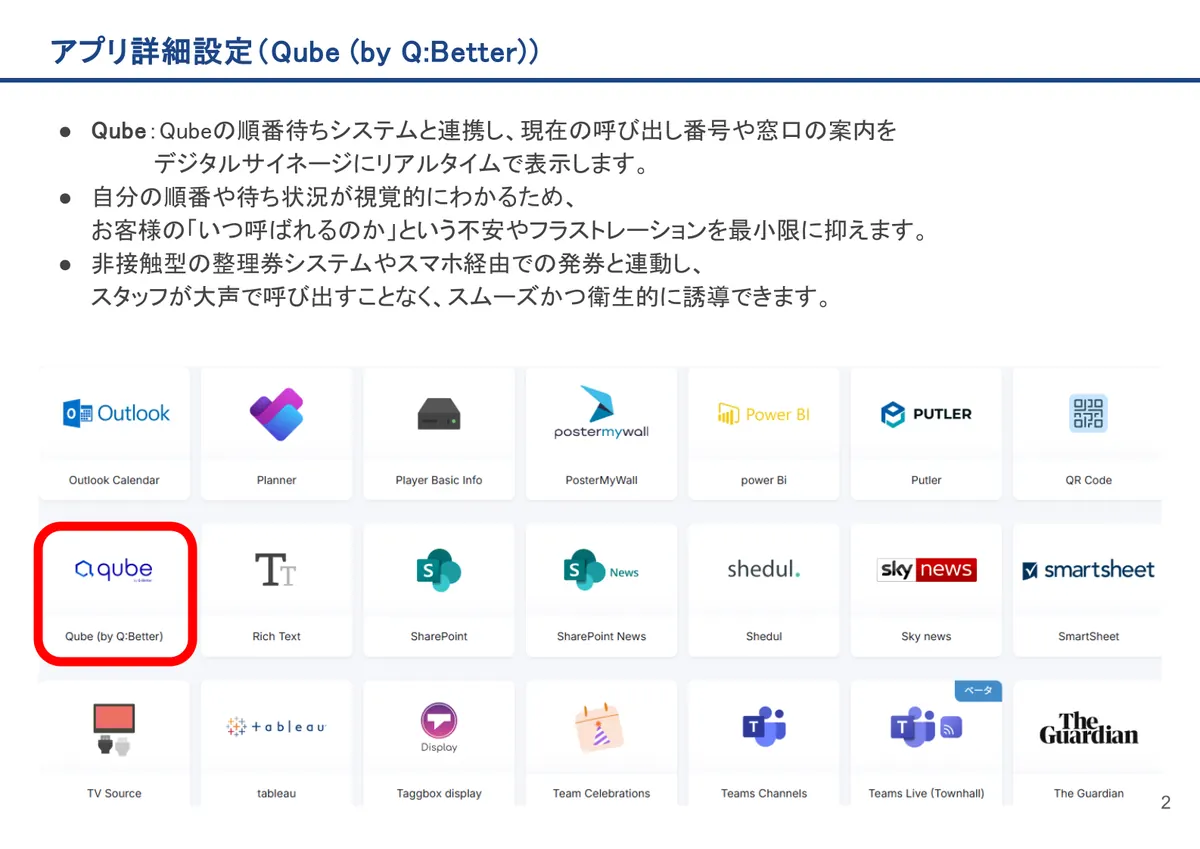This screenshot has width=1200, height=849.
Task: Click the 'Putler' card label
Action: click(926, 480)
